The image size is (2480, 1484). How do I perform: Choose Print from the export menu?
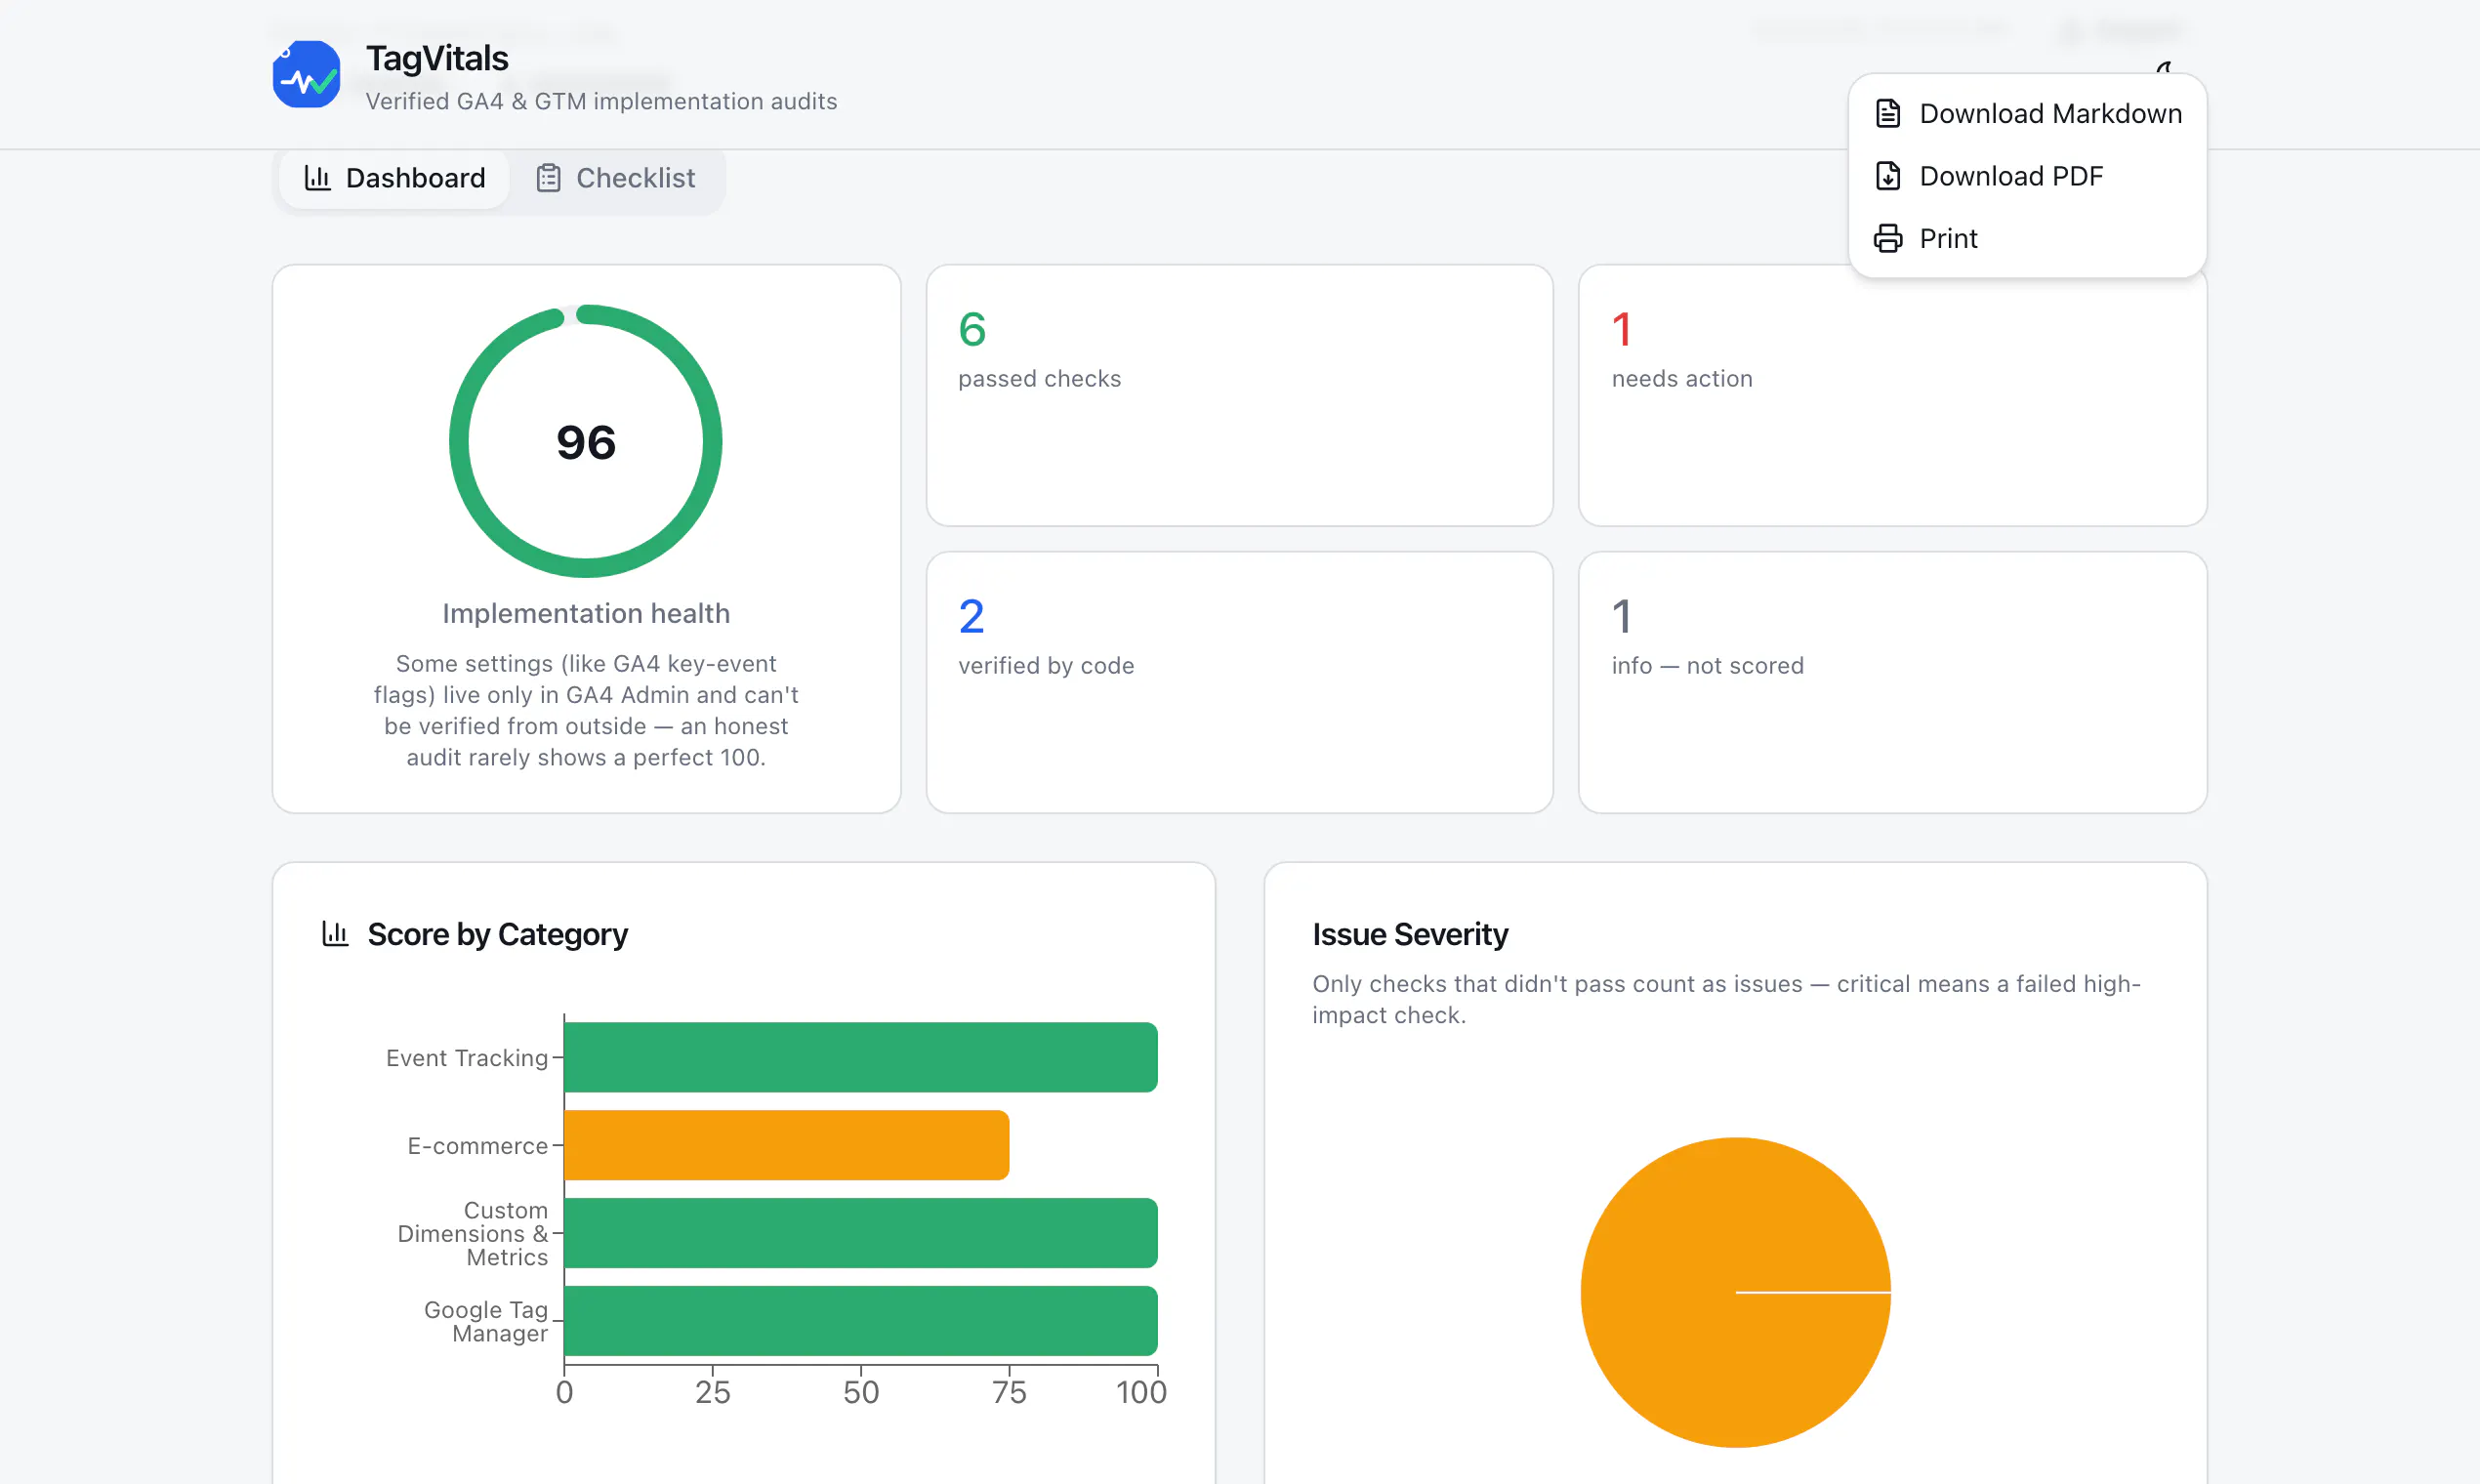[2027, 238]
